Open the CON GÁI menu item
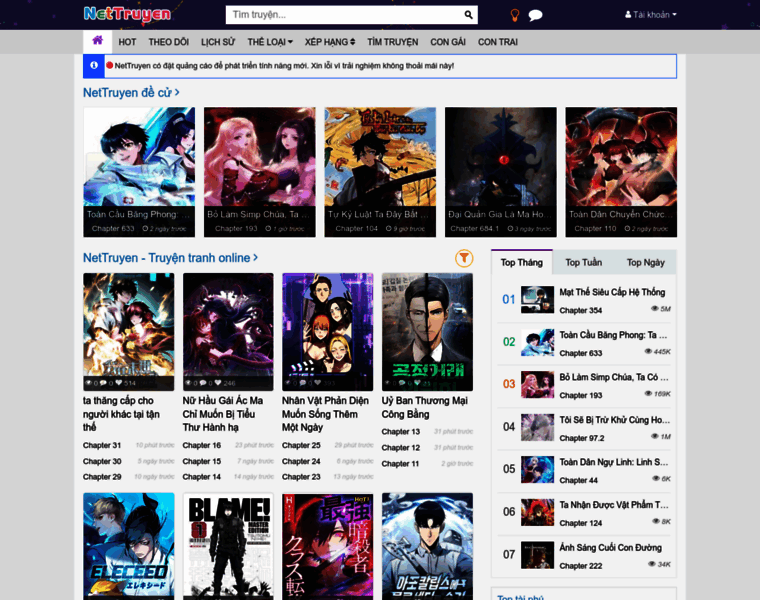 coord(448,42)
